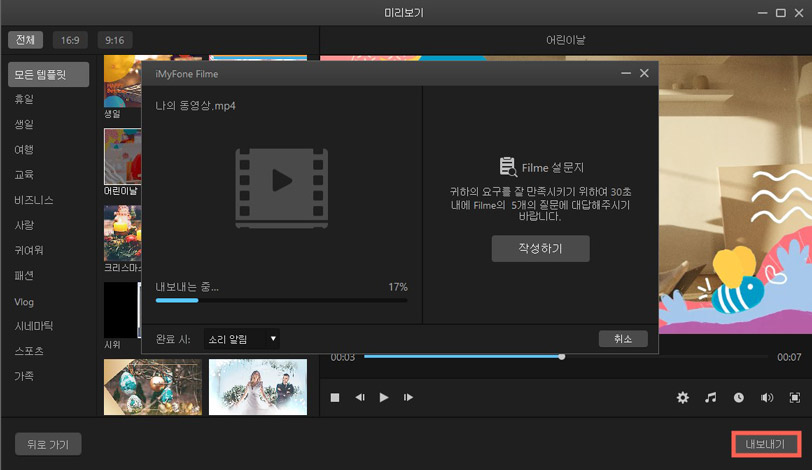
Task: Select 모든 템플릿 category
Action: 49,75
